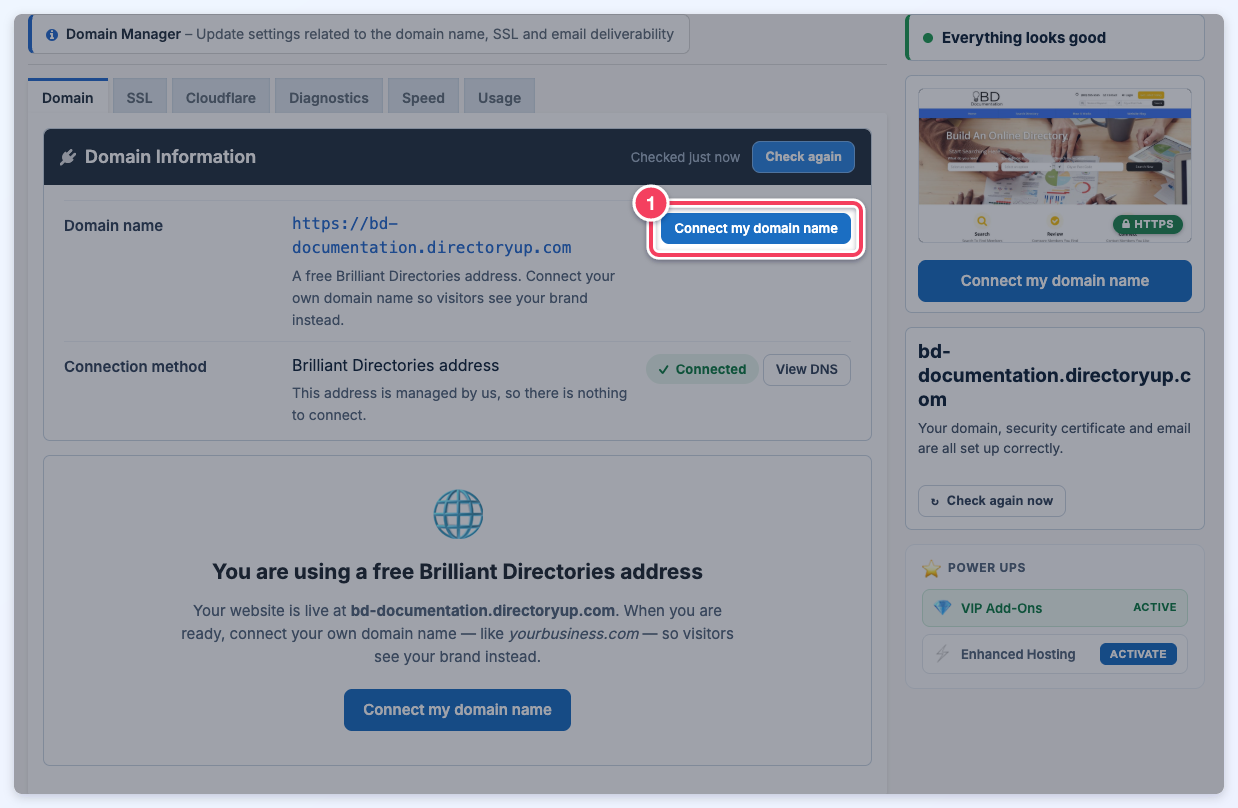Click the green HTTPS lock badge
Viewport: 1238px width, 808px height.
(1147, 224)
